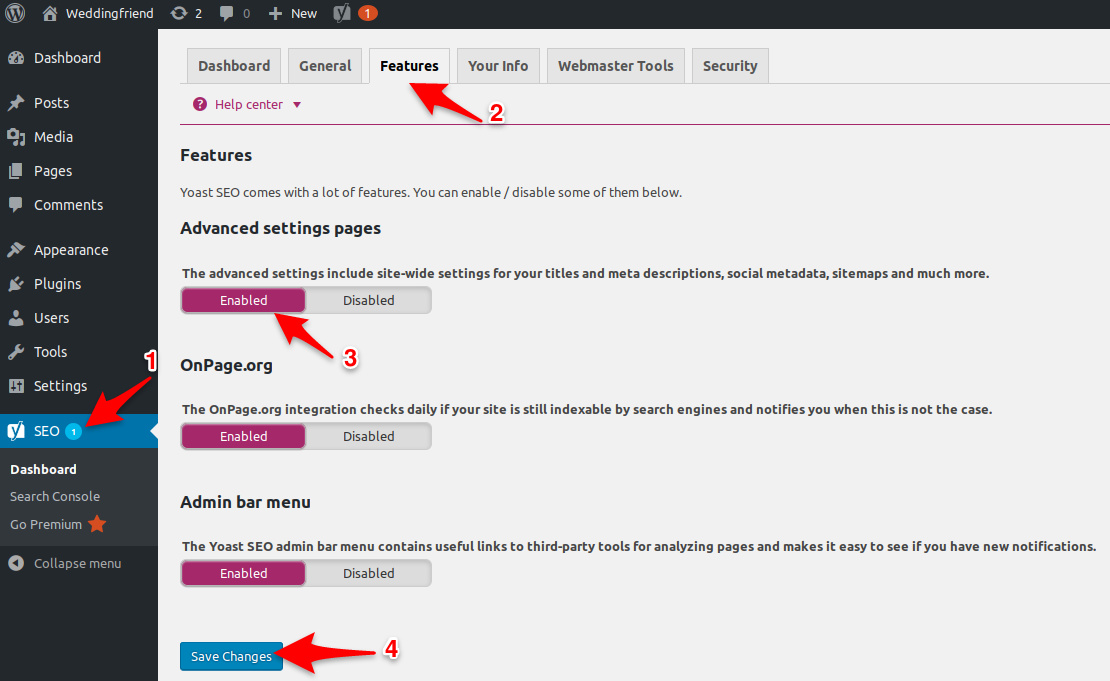Click the Appearance paintbrush icon
The height and width of the screenshot is (681, 1110).
point(16,250)
